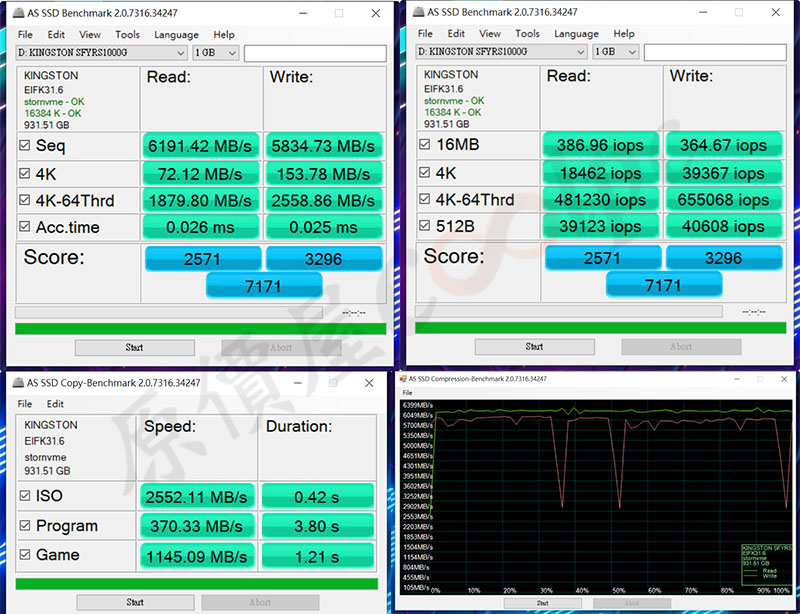The image size is (800, 614).
Task: Open the drive dropdown in the Seq benchmark window
Action: point(102,52)
